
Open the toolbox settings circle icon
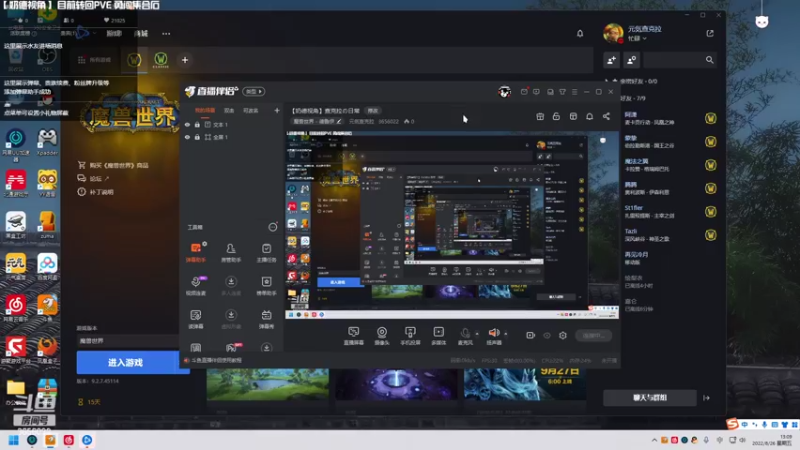[x=273, y=227]
